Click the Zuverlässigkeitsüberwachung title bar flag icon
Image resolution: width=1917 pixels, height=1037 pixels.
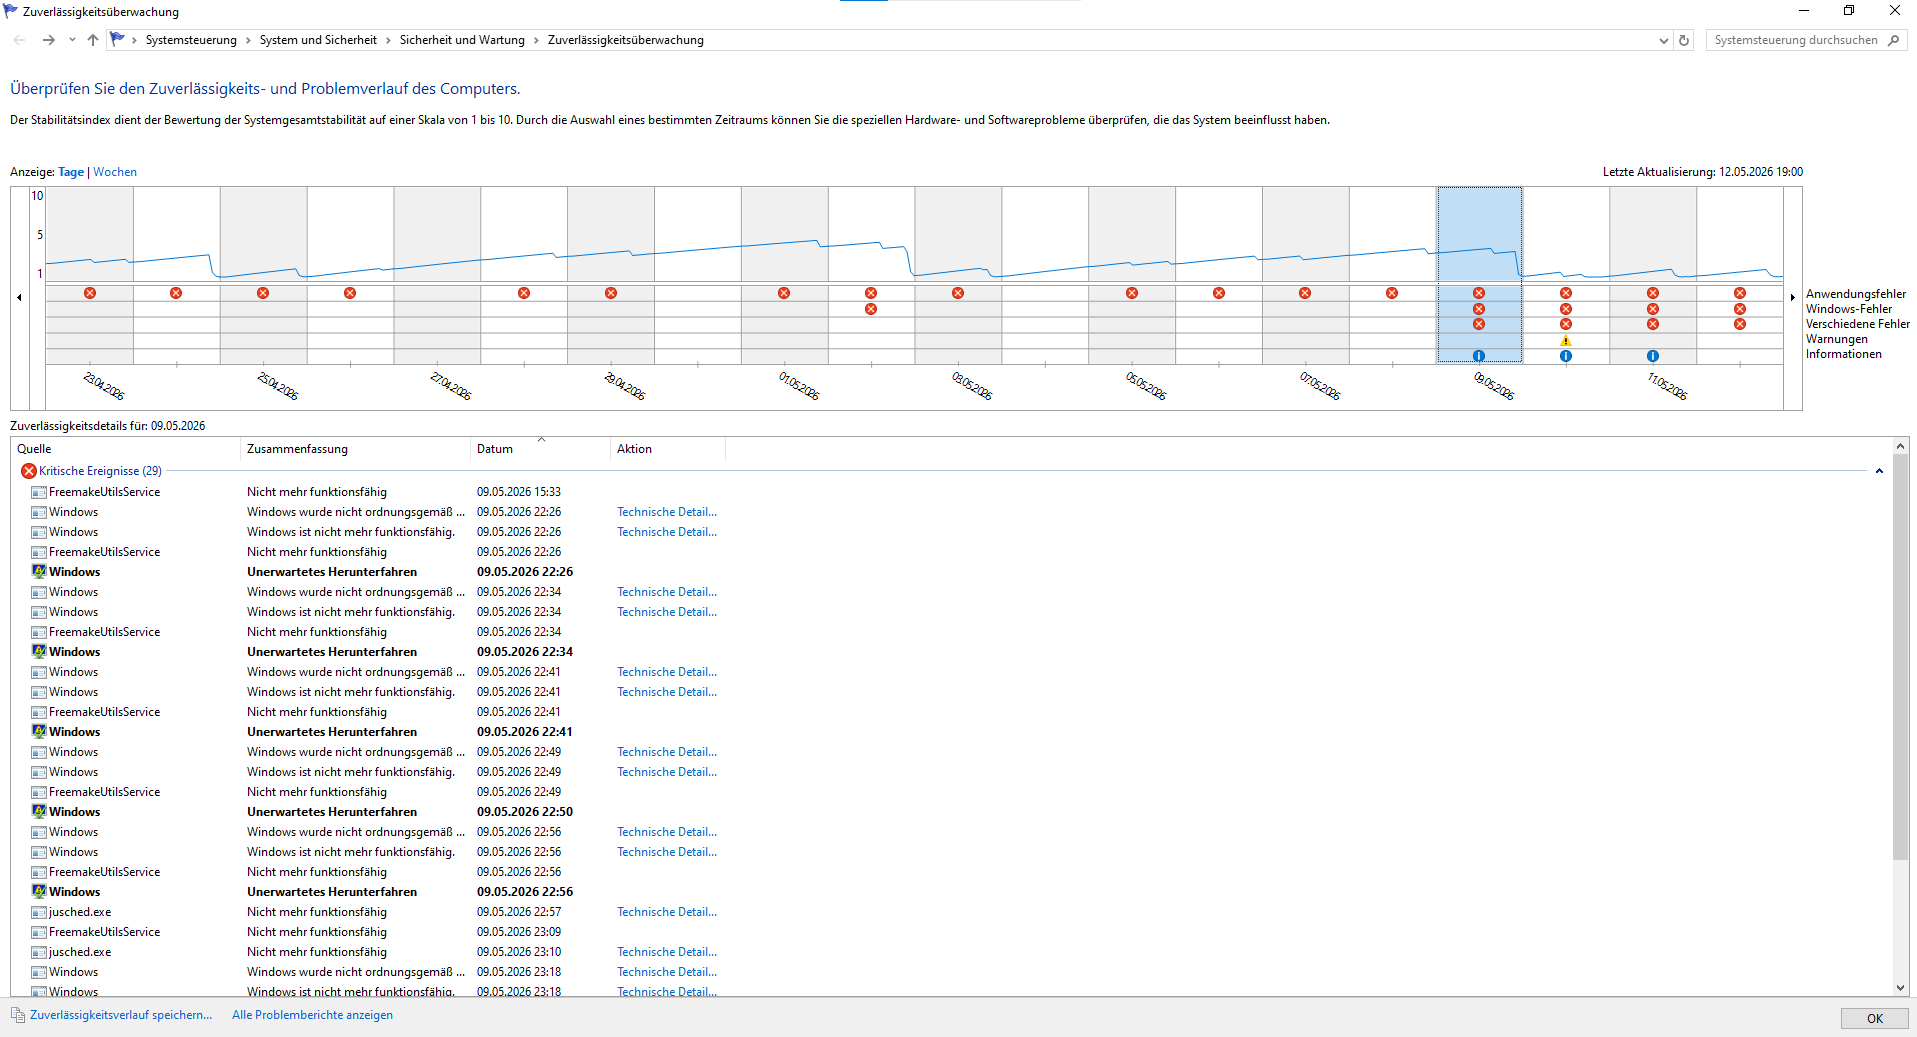pos(11,11)
